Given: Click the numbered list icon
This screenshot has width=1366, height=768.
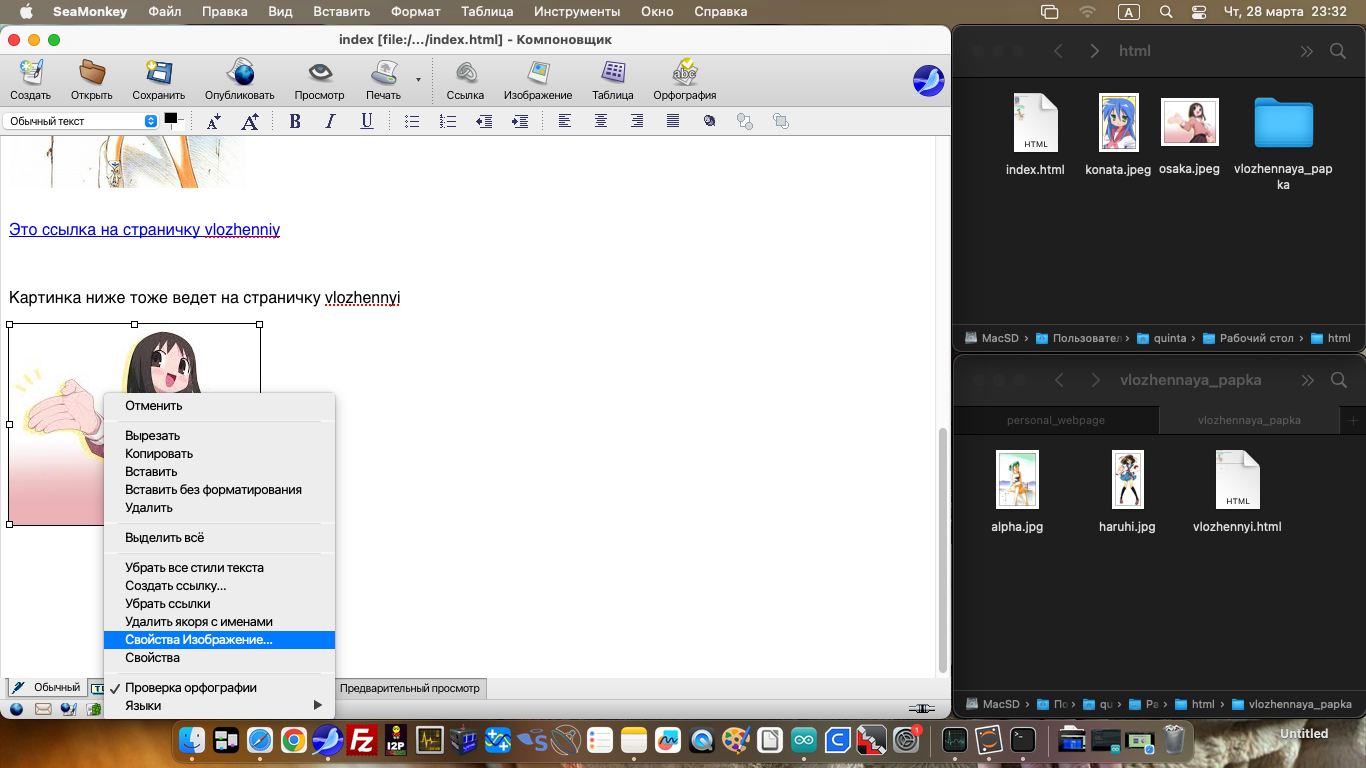Looking at the screenshot, I should click(x=448, y=121).
